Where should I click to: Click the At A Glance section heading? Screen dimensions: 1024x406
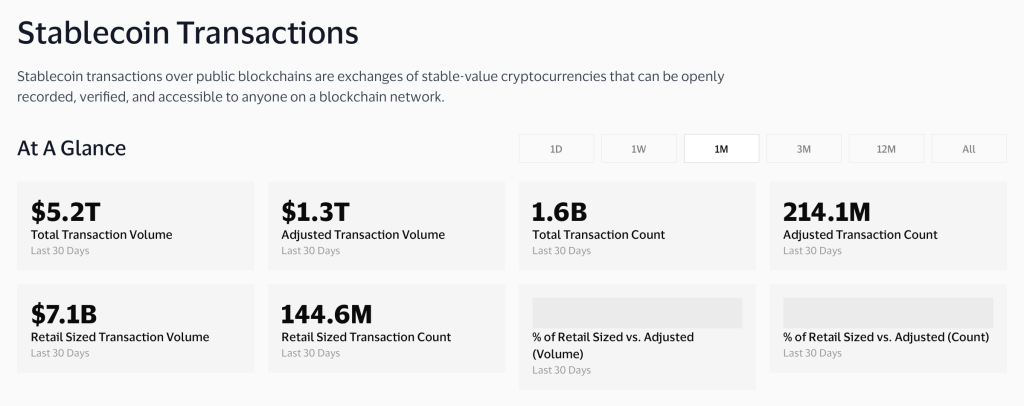(x=71, y=148)
